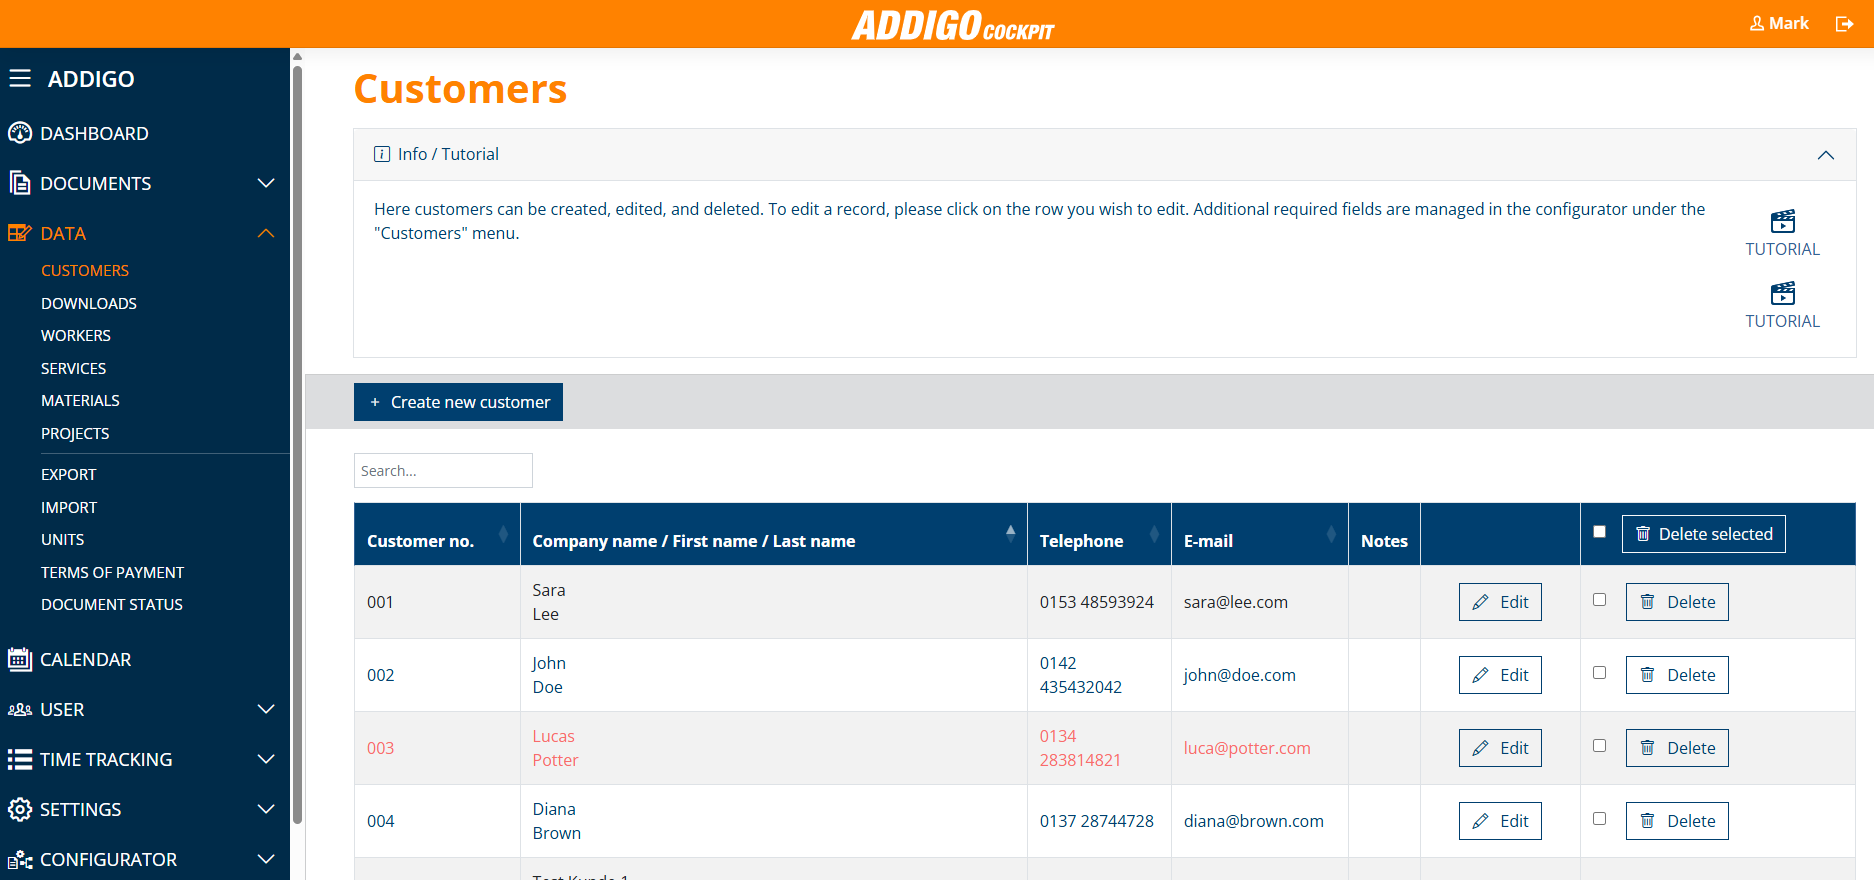1874x880 pixels.
Task: Check the checkbox for customer 001
Action: (x=1600, y=600)
